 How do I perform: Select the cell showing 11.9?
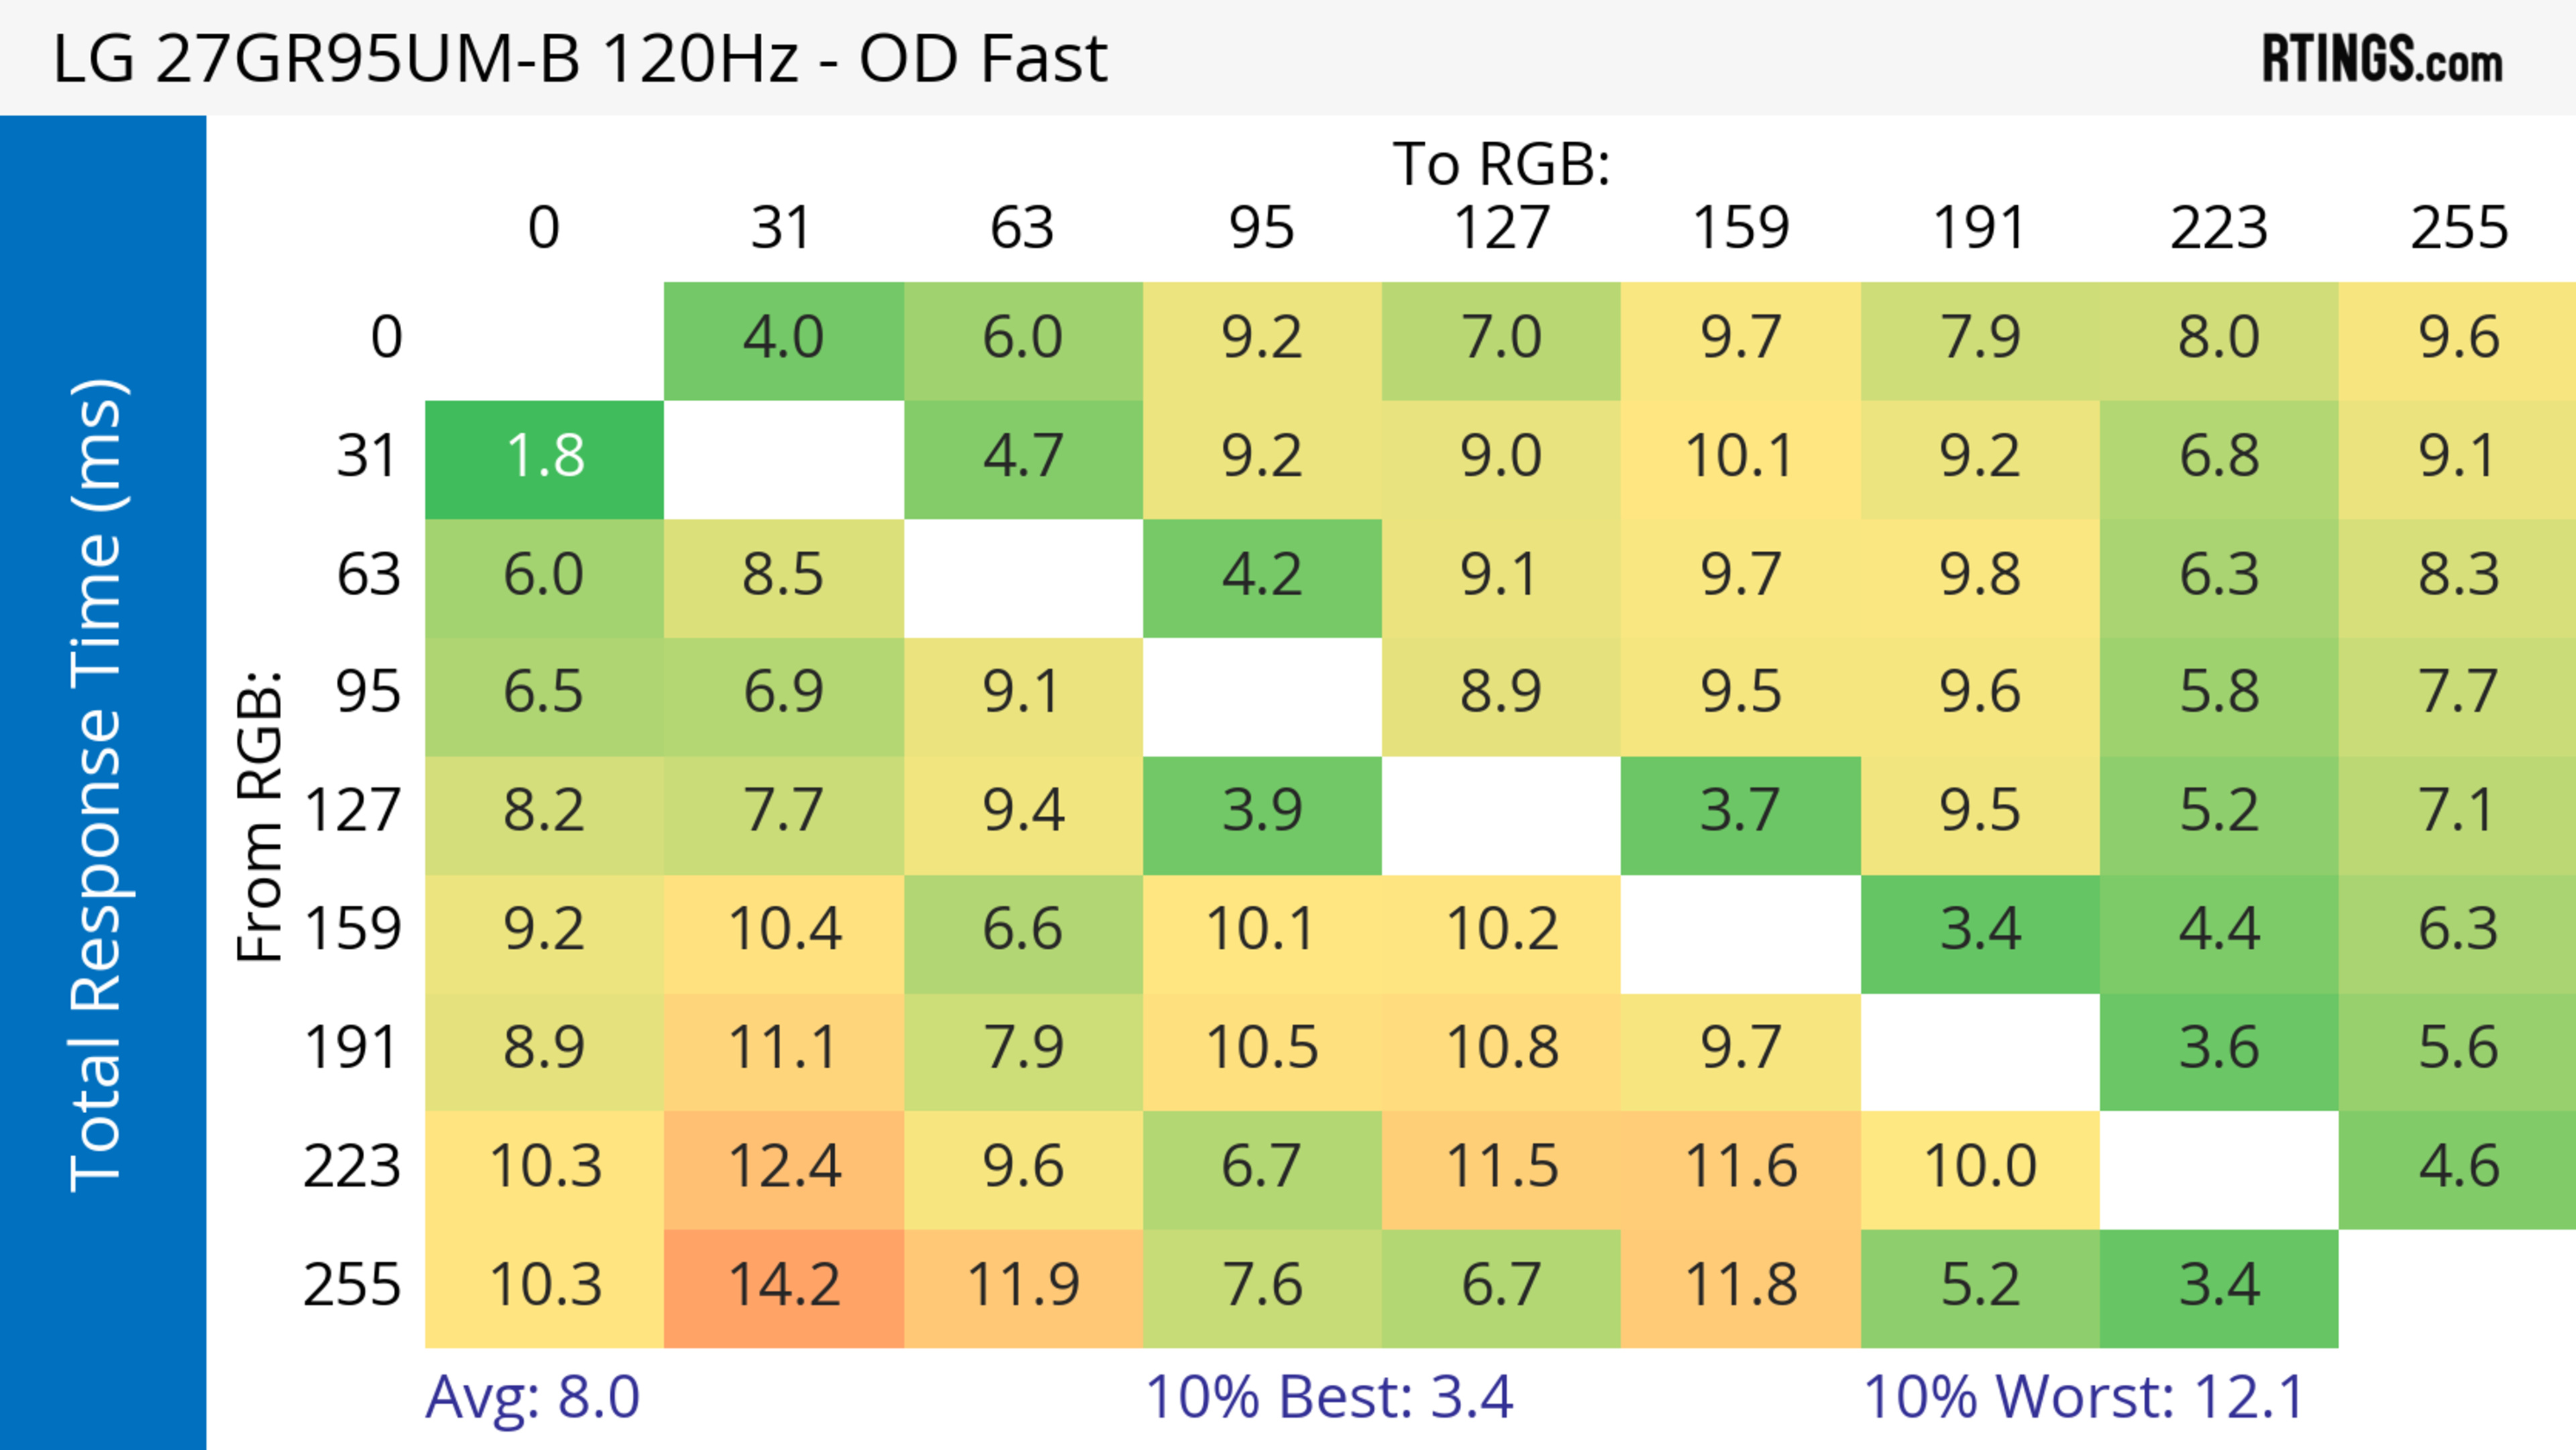coord(1023,1286)
